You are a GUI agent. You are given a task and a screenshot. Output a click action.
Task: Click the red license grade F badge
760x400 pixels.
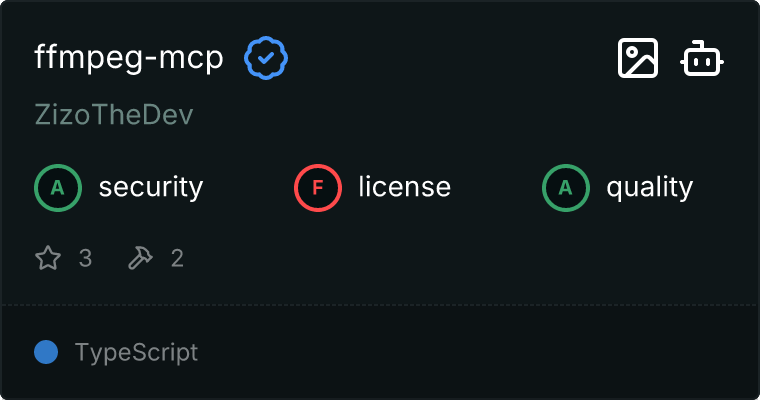click(x=317, y=187)
